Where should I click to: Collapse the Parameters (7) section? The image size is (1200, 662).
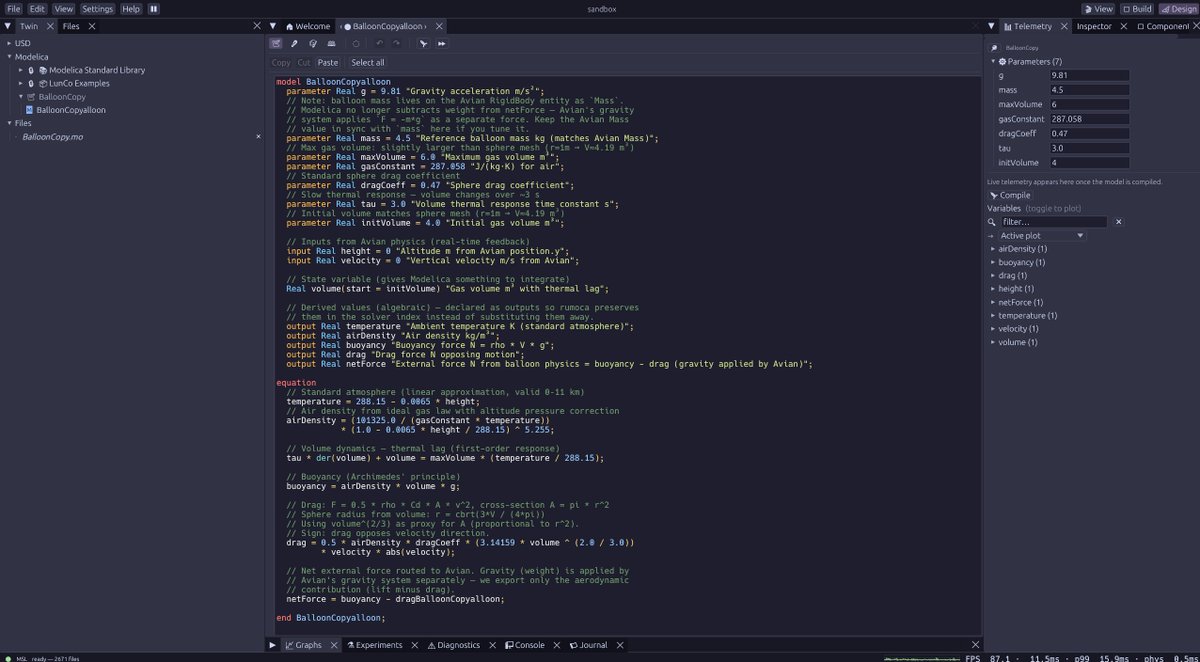(992, 61)
